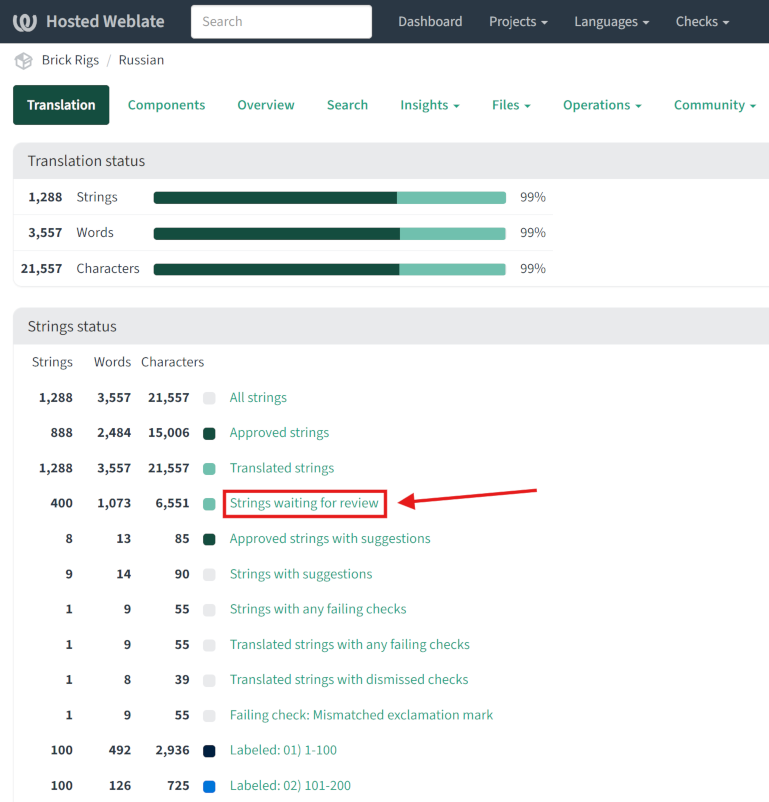Switch to the Components tab
Screen dimensions: 769x802
(166, 105)
